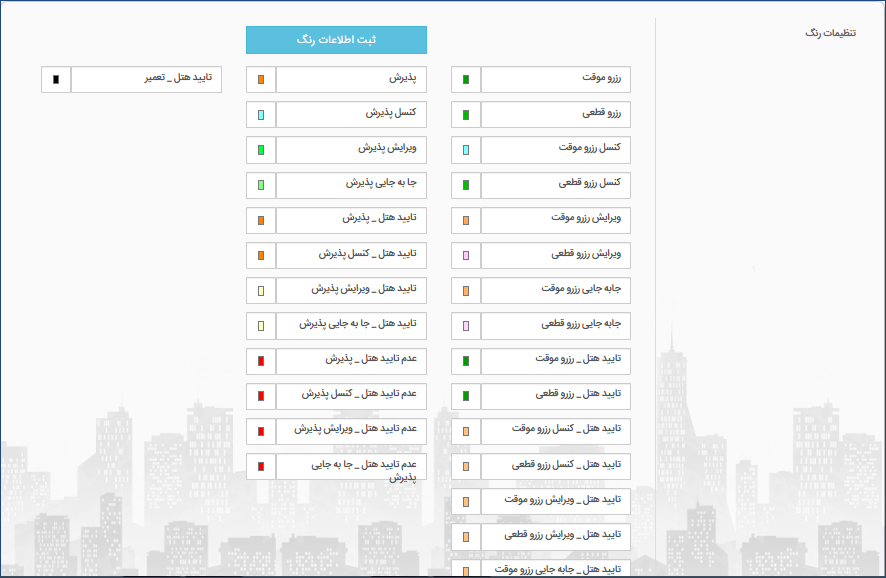Screen dimensions: 886x578
Task: Select the جا به جایی پذیرش field
Action: tap(351, 185)
